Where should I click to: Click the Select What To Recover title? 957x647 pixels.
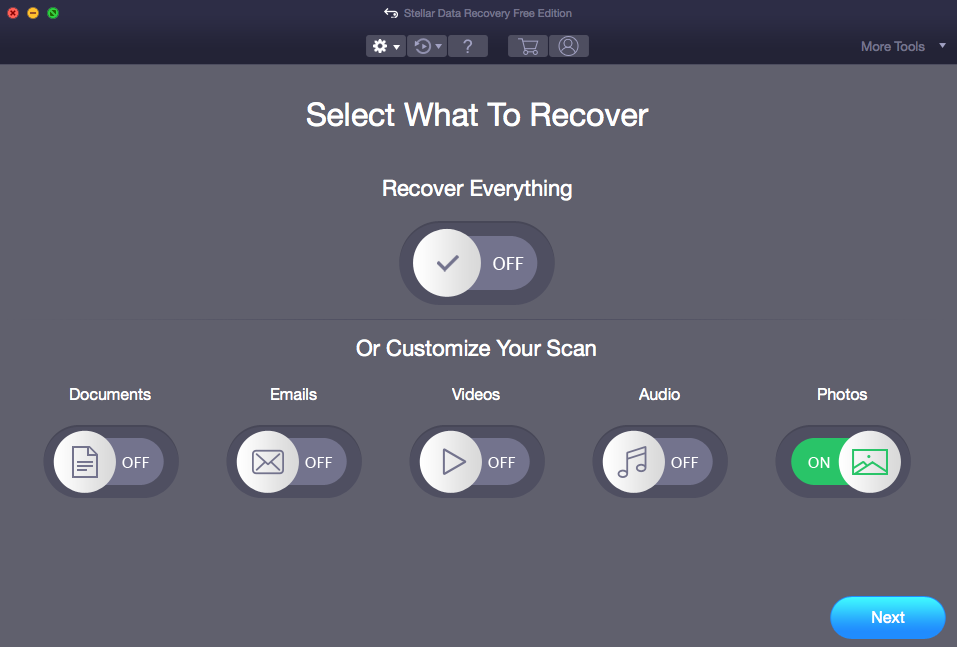477,115
